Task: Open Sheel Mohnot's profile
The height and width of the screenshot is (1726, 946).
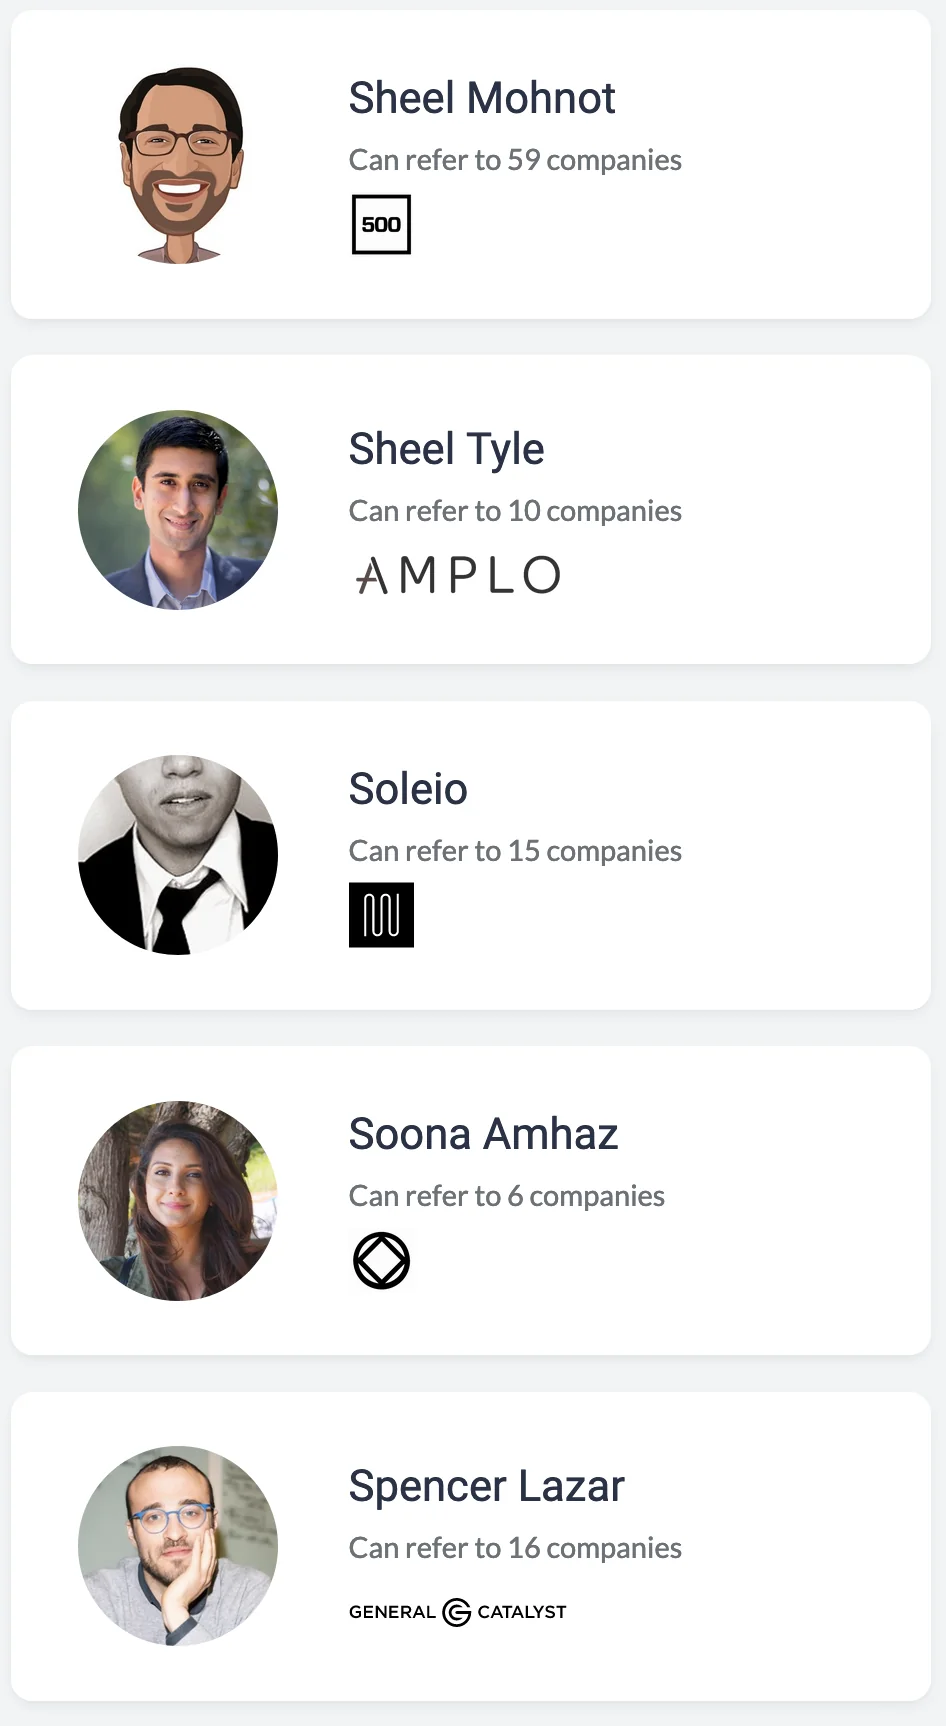Action: tap(481, 97)
